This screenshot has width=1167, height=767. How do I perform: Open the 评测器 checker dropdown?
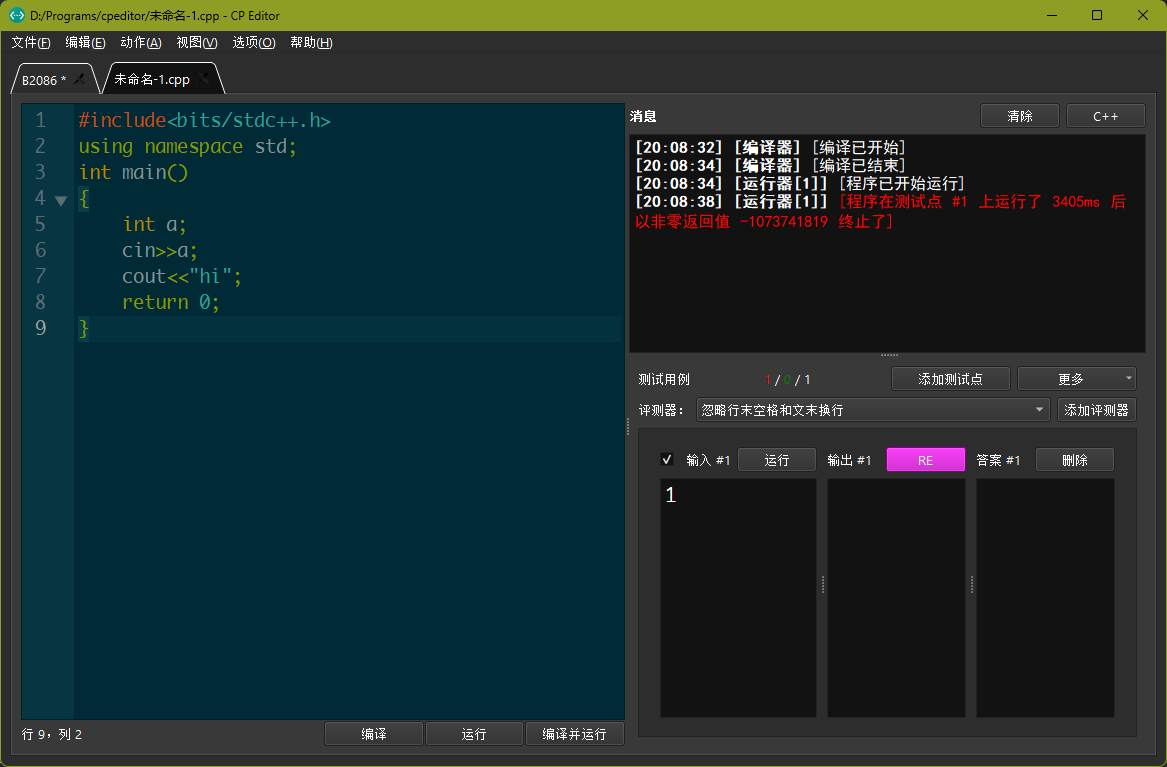(872, 410)
